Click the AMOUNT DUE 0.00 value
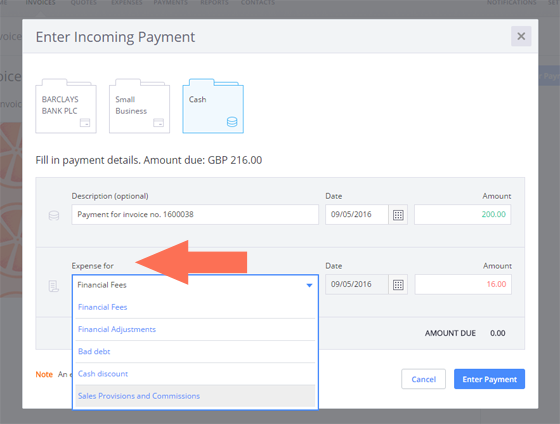Screen dimensions: 560x424 (498, 333)
